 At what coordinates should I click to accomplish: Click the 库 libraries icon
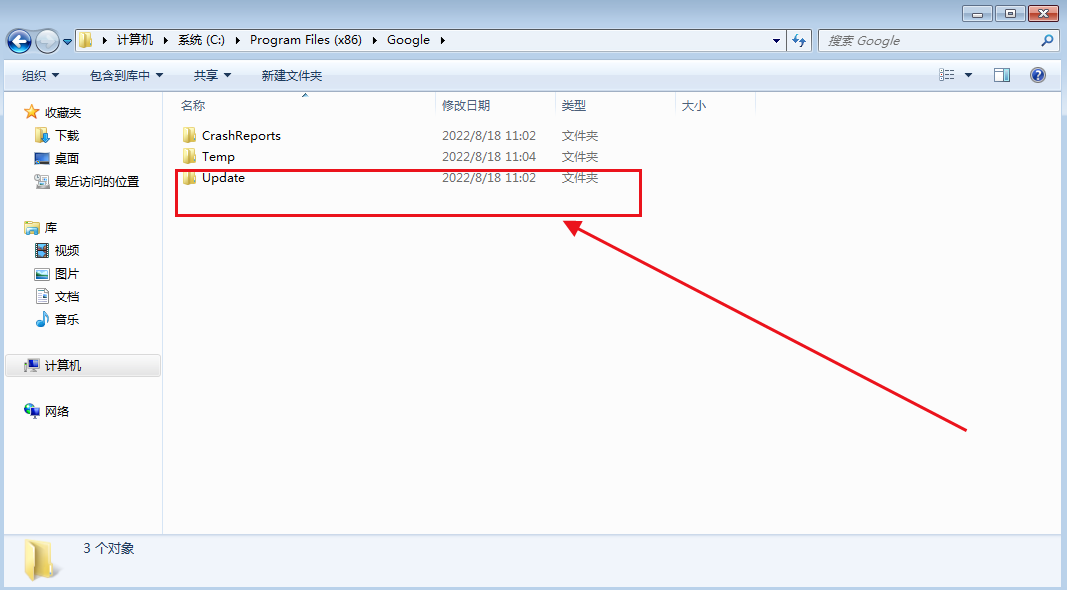click(x=31, y=227)
